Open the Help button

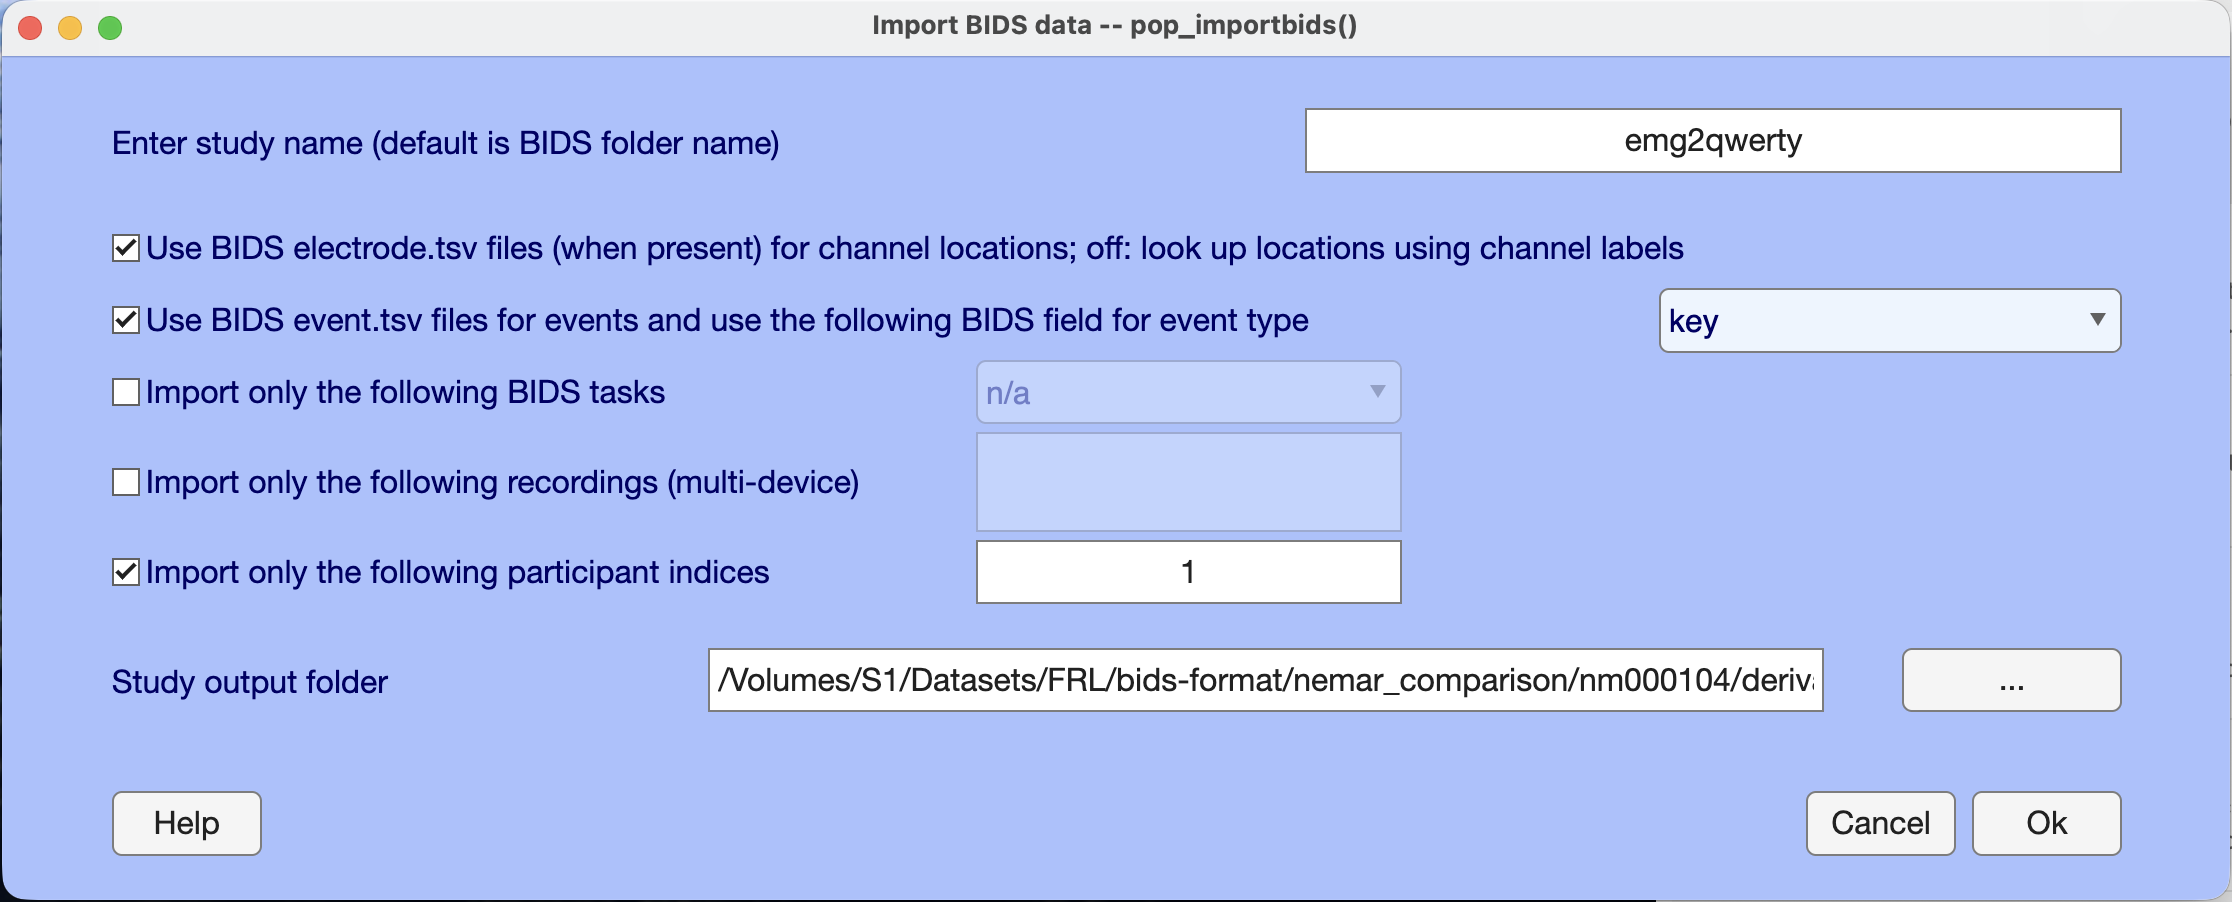[x=187, y=823]
